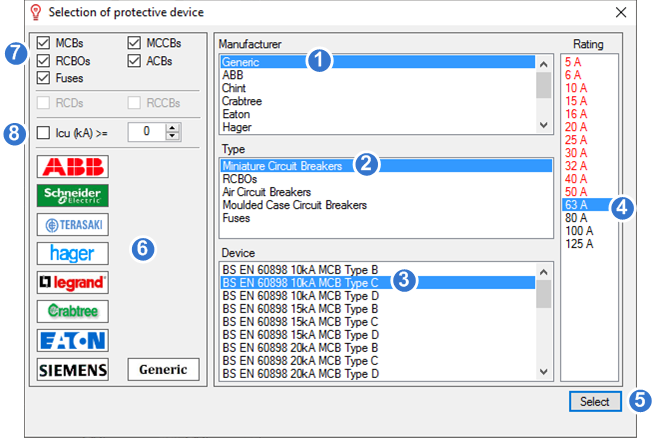Click down arrow of Device list scrollbar

coord(543,372)
